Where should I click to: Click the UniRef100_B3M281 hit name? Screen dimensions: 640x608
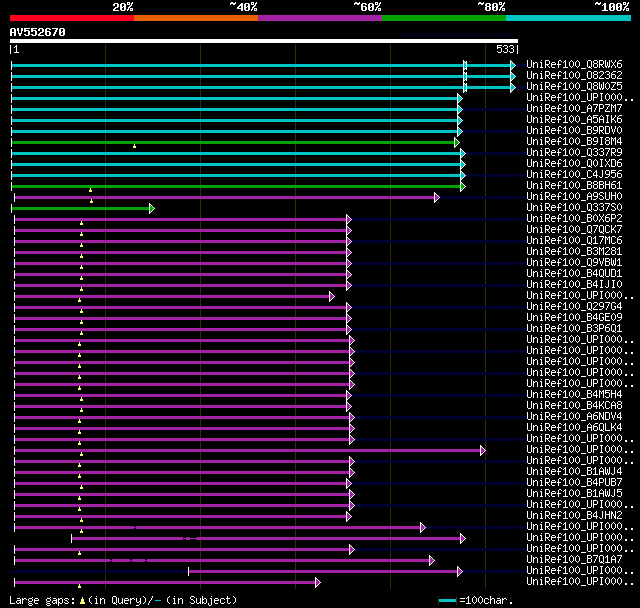[574, 252]
